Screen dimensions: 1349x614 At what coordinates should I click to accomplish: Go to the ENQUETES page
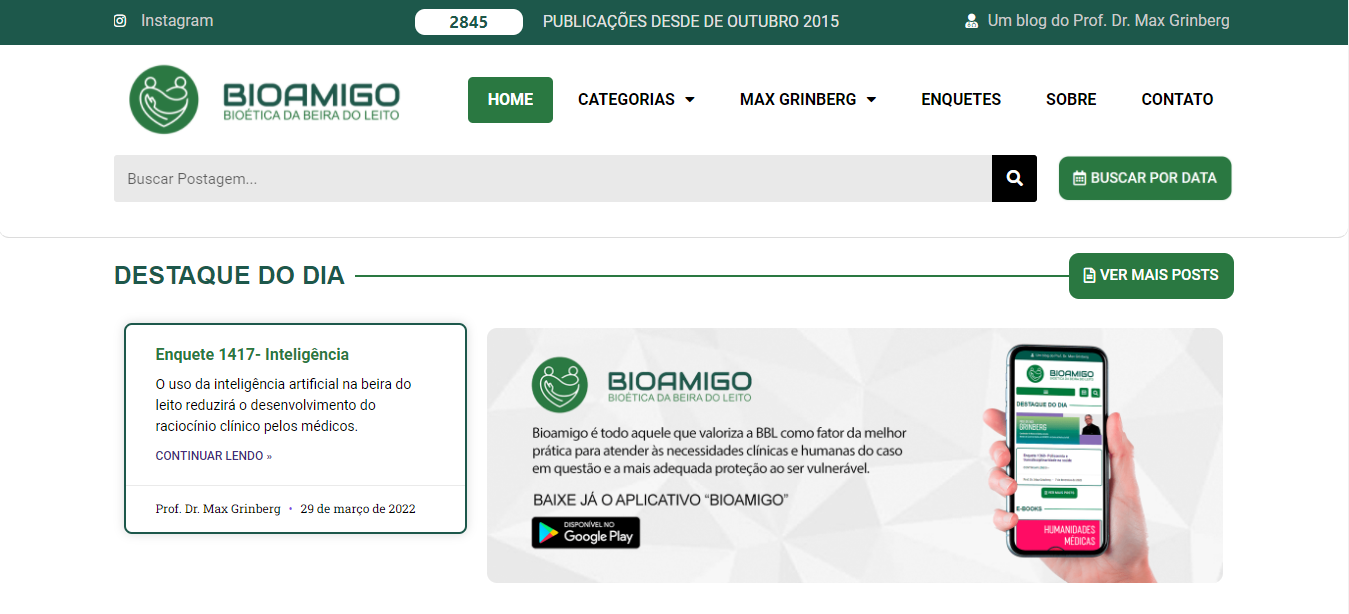[961, 100]
